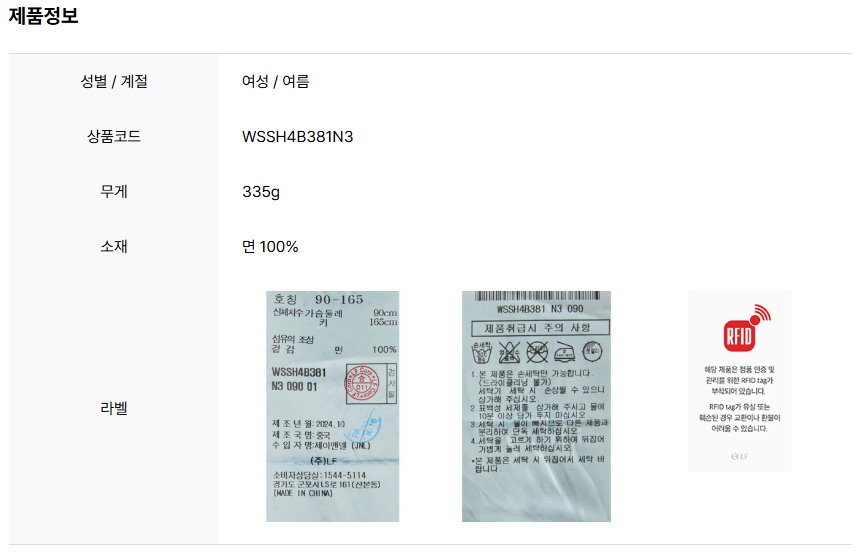Click the gray LF logo under RFID notice
This screenshot has height=552, width=862.
point(739,456)
